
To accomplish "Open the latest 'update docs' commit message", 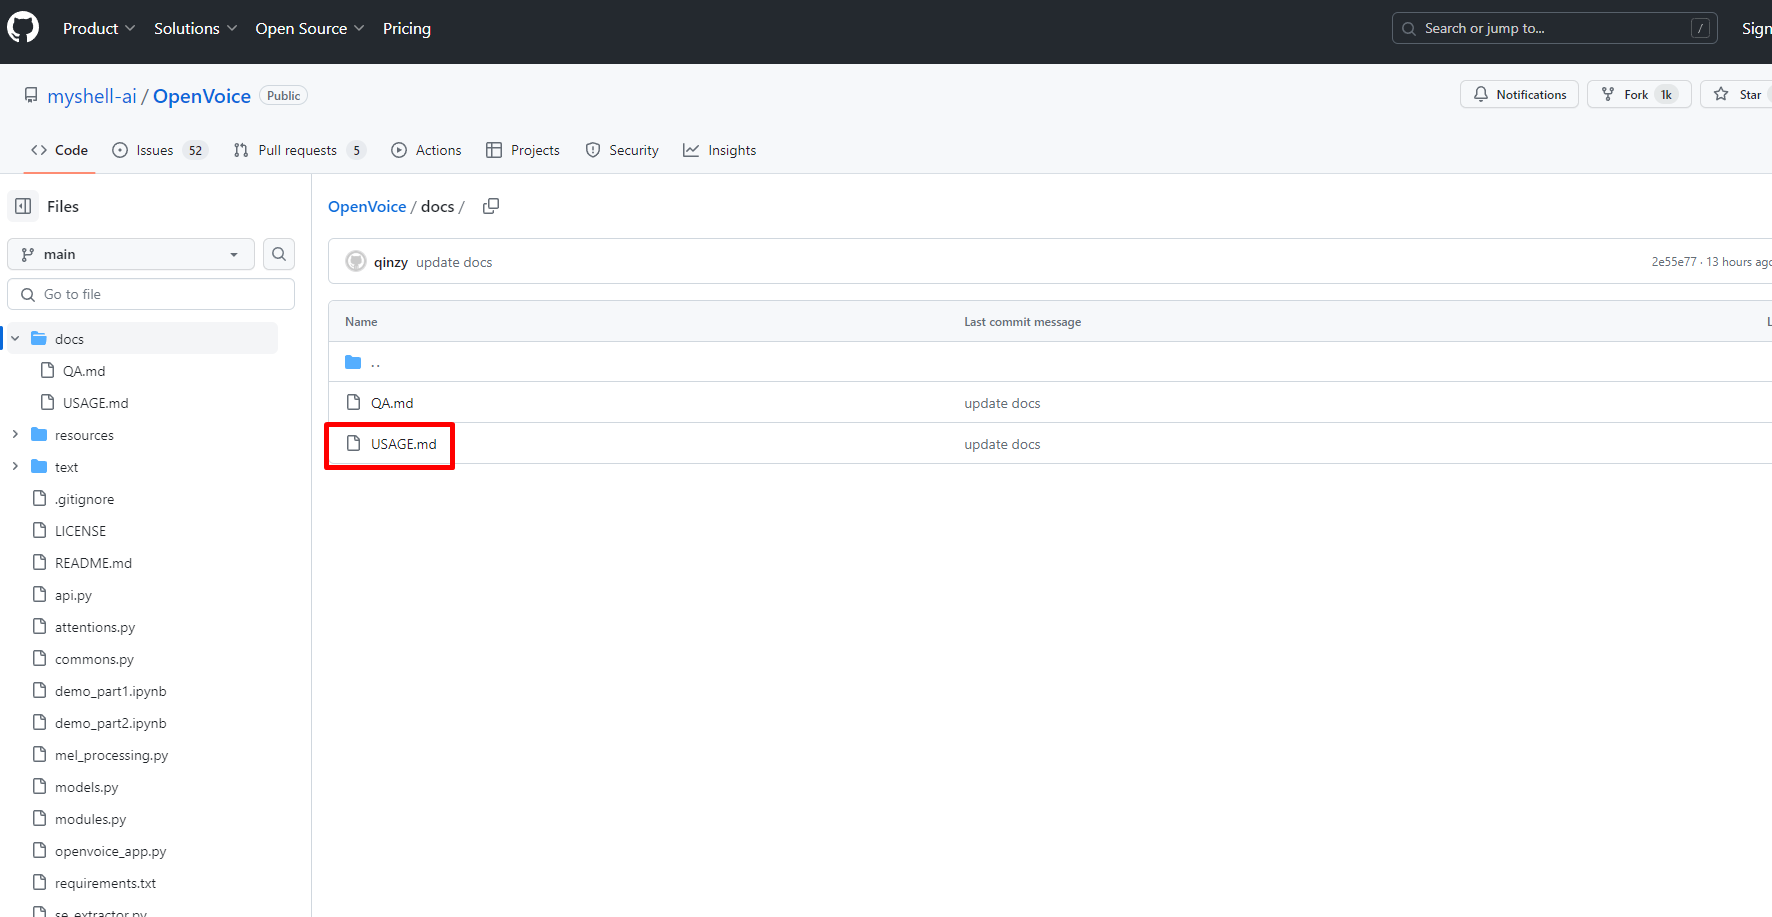I will coord(454,262).
